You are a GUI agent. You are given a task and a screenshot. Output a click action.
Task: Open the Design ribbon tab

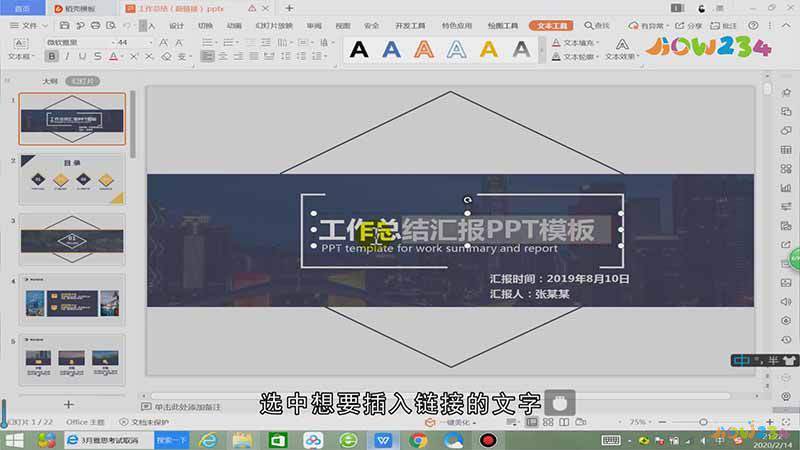pos(176,26)
